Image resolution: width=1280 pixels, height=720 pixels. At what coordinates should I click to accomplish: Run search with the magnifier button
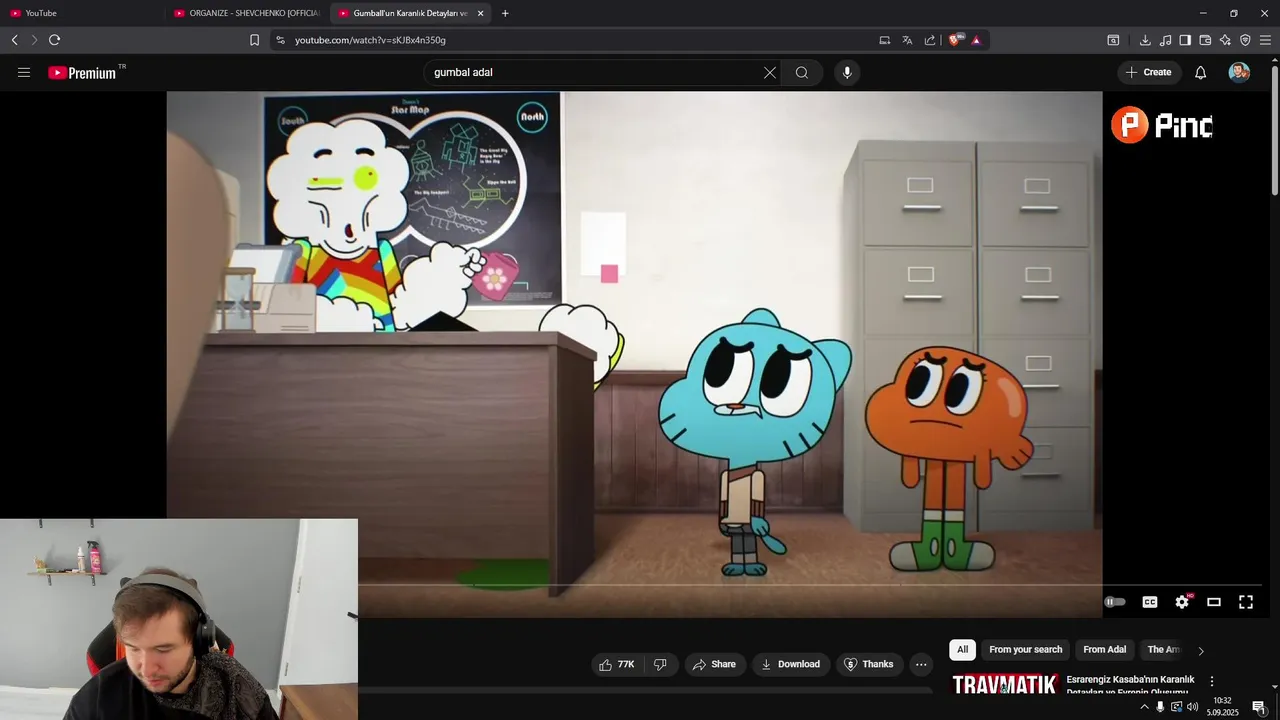(802, 72)
